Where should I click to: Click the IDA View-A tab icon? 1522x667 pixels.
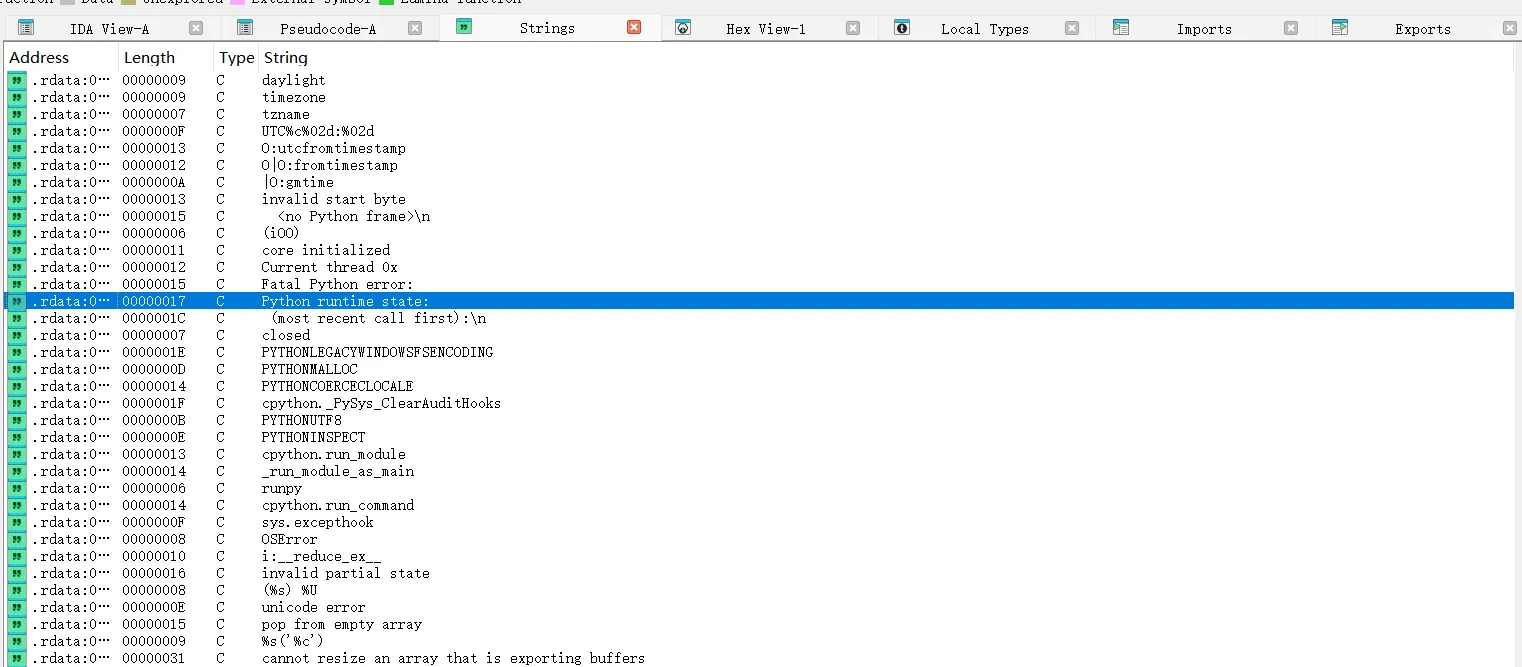pyautogui.click(x=26, y=28)
